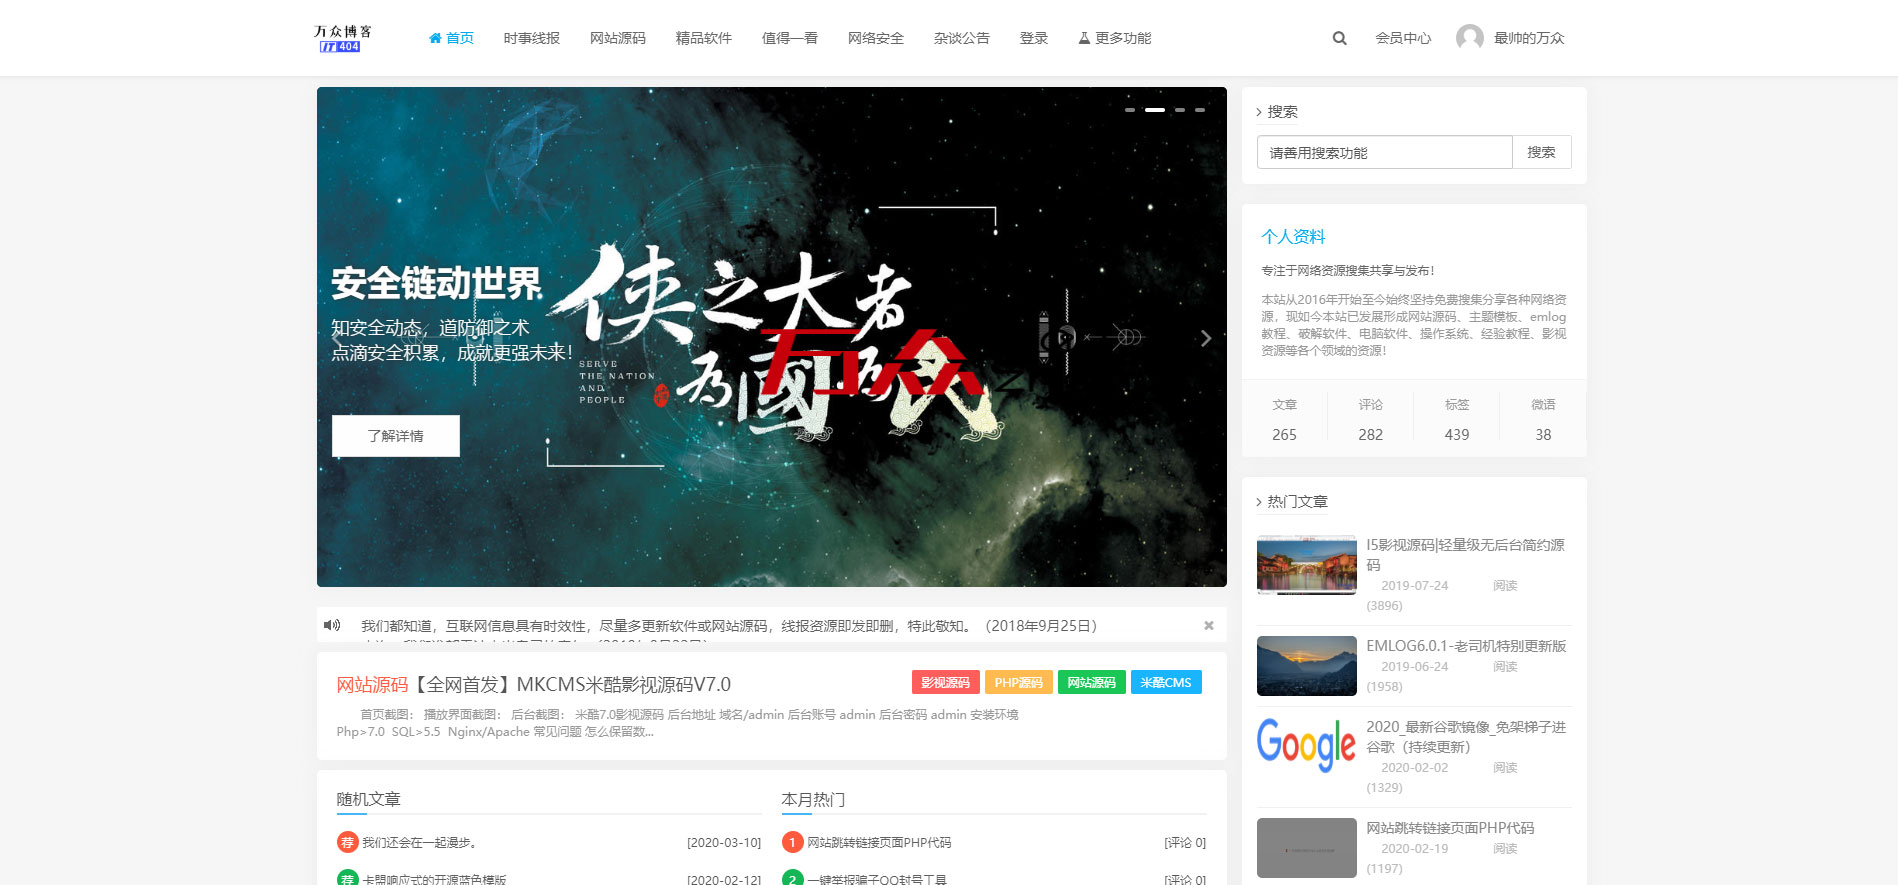The height and width of the screenshot is (885, 1898).
Task: Dismiss the announcement bar with X
Action: click(x=1208, y=625)
